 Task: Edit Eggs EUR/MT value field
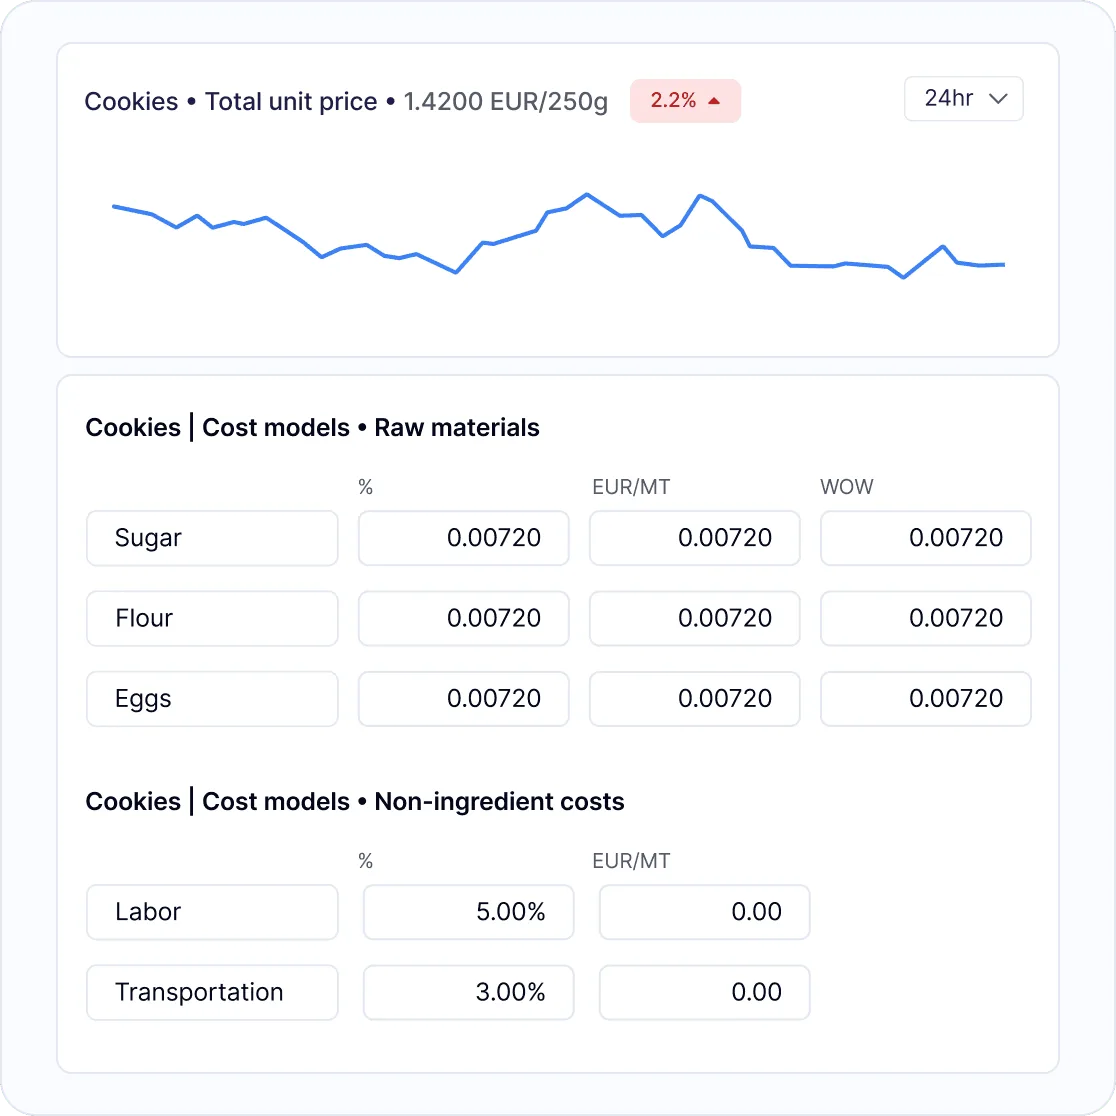(695, 699)
